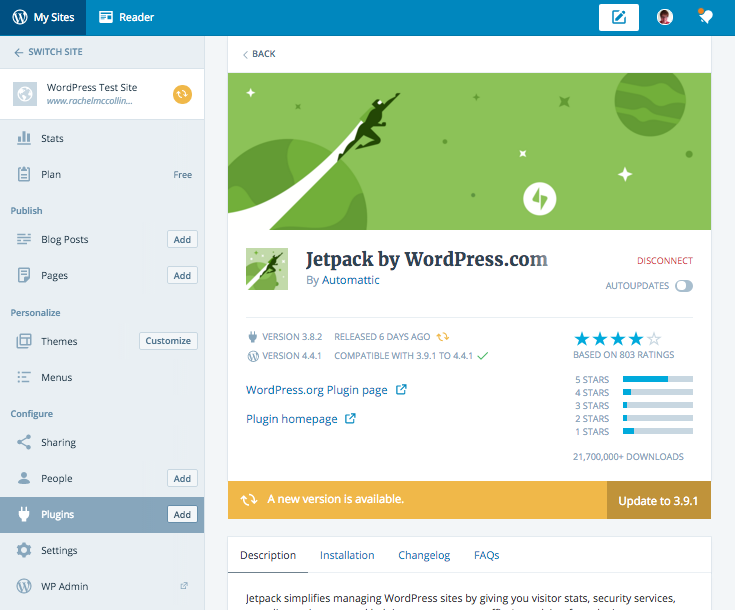Screen dimensions: 735x610
Task: Click the Plugins plug icon in sidebar
Action: click(x=24, y=514)
